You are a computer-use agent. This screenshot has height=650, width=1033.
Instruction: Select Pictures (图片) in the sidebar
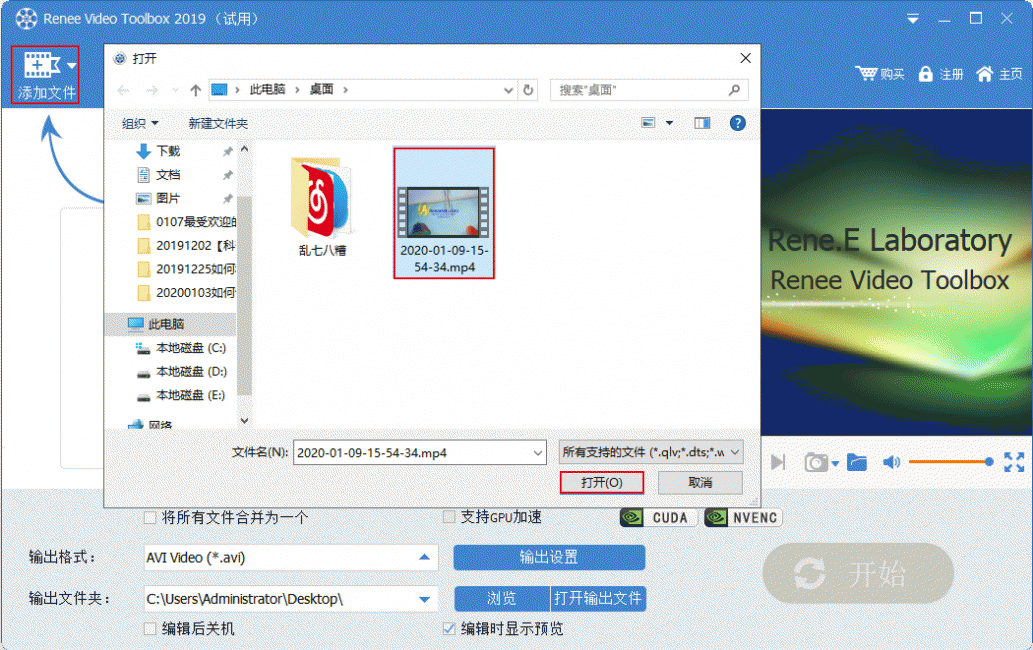pos(169,199)
